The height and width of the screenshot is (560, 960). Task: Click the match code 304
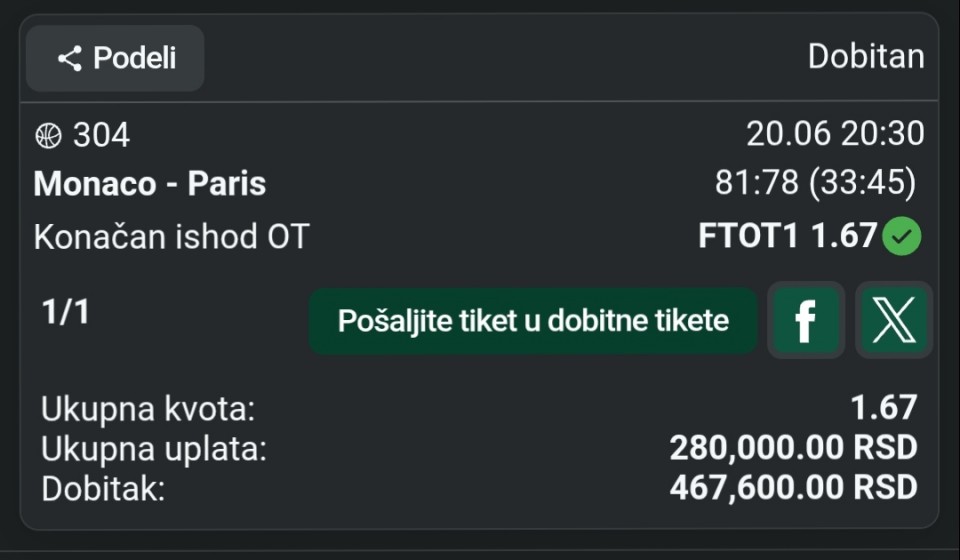point(102,135)
